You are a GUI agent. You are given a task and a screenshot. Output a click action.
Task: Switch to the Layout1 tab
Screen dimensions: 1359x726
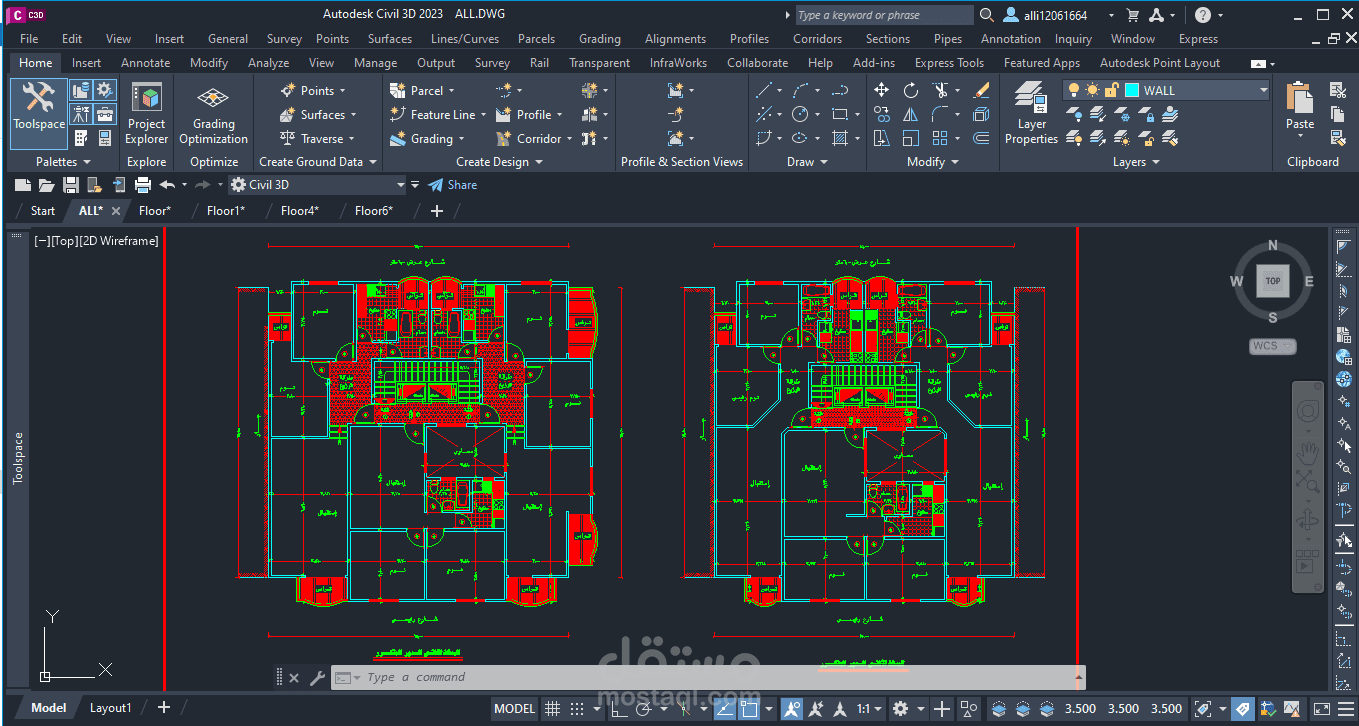coord(111,708)
